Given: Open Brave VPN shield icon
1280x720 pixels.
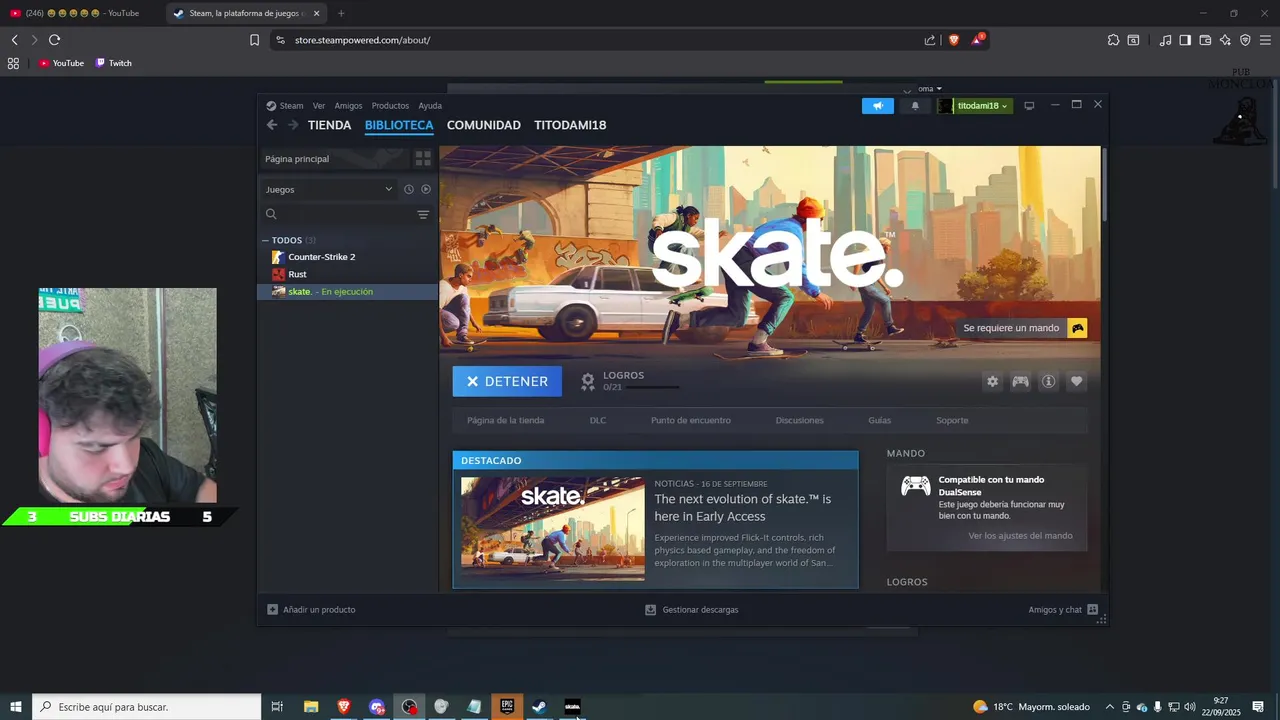Looking at the screenshot, I should (1245, 40).
